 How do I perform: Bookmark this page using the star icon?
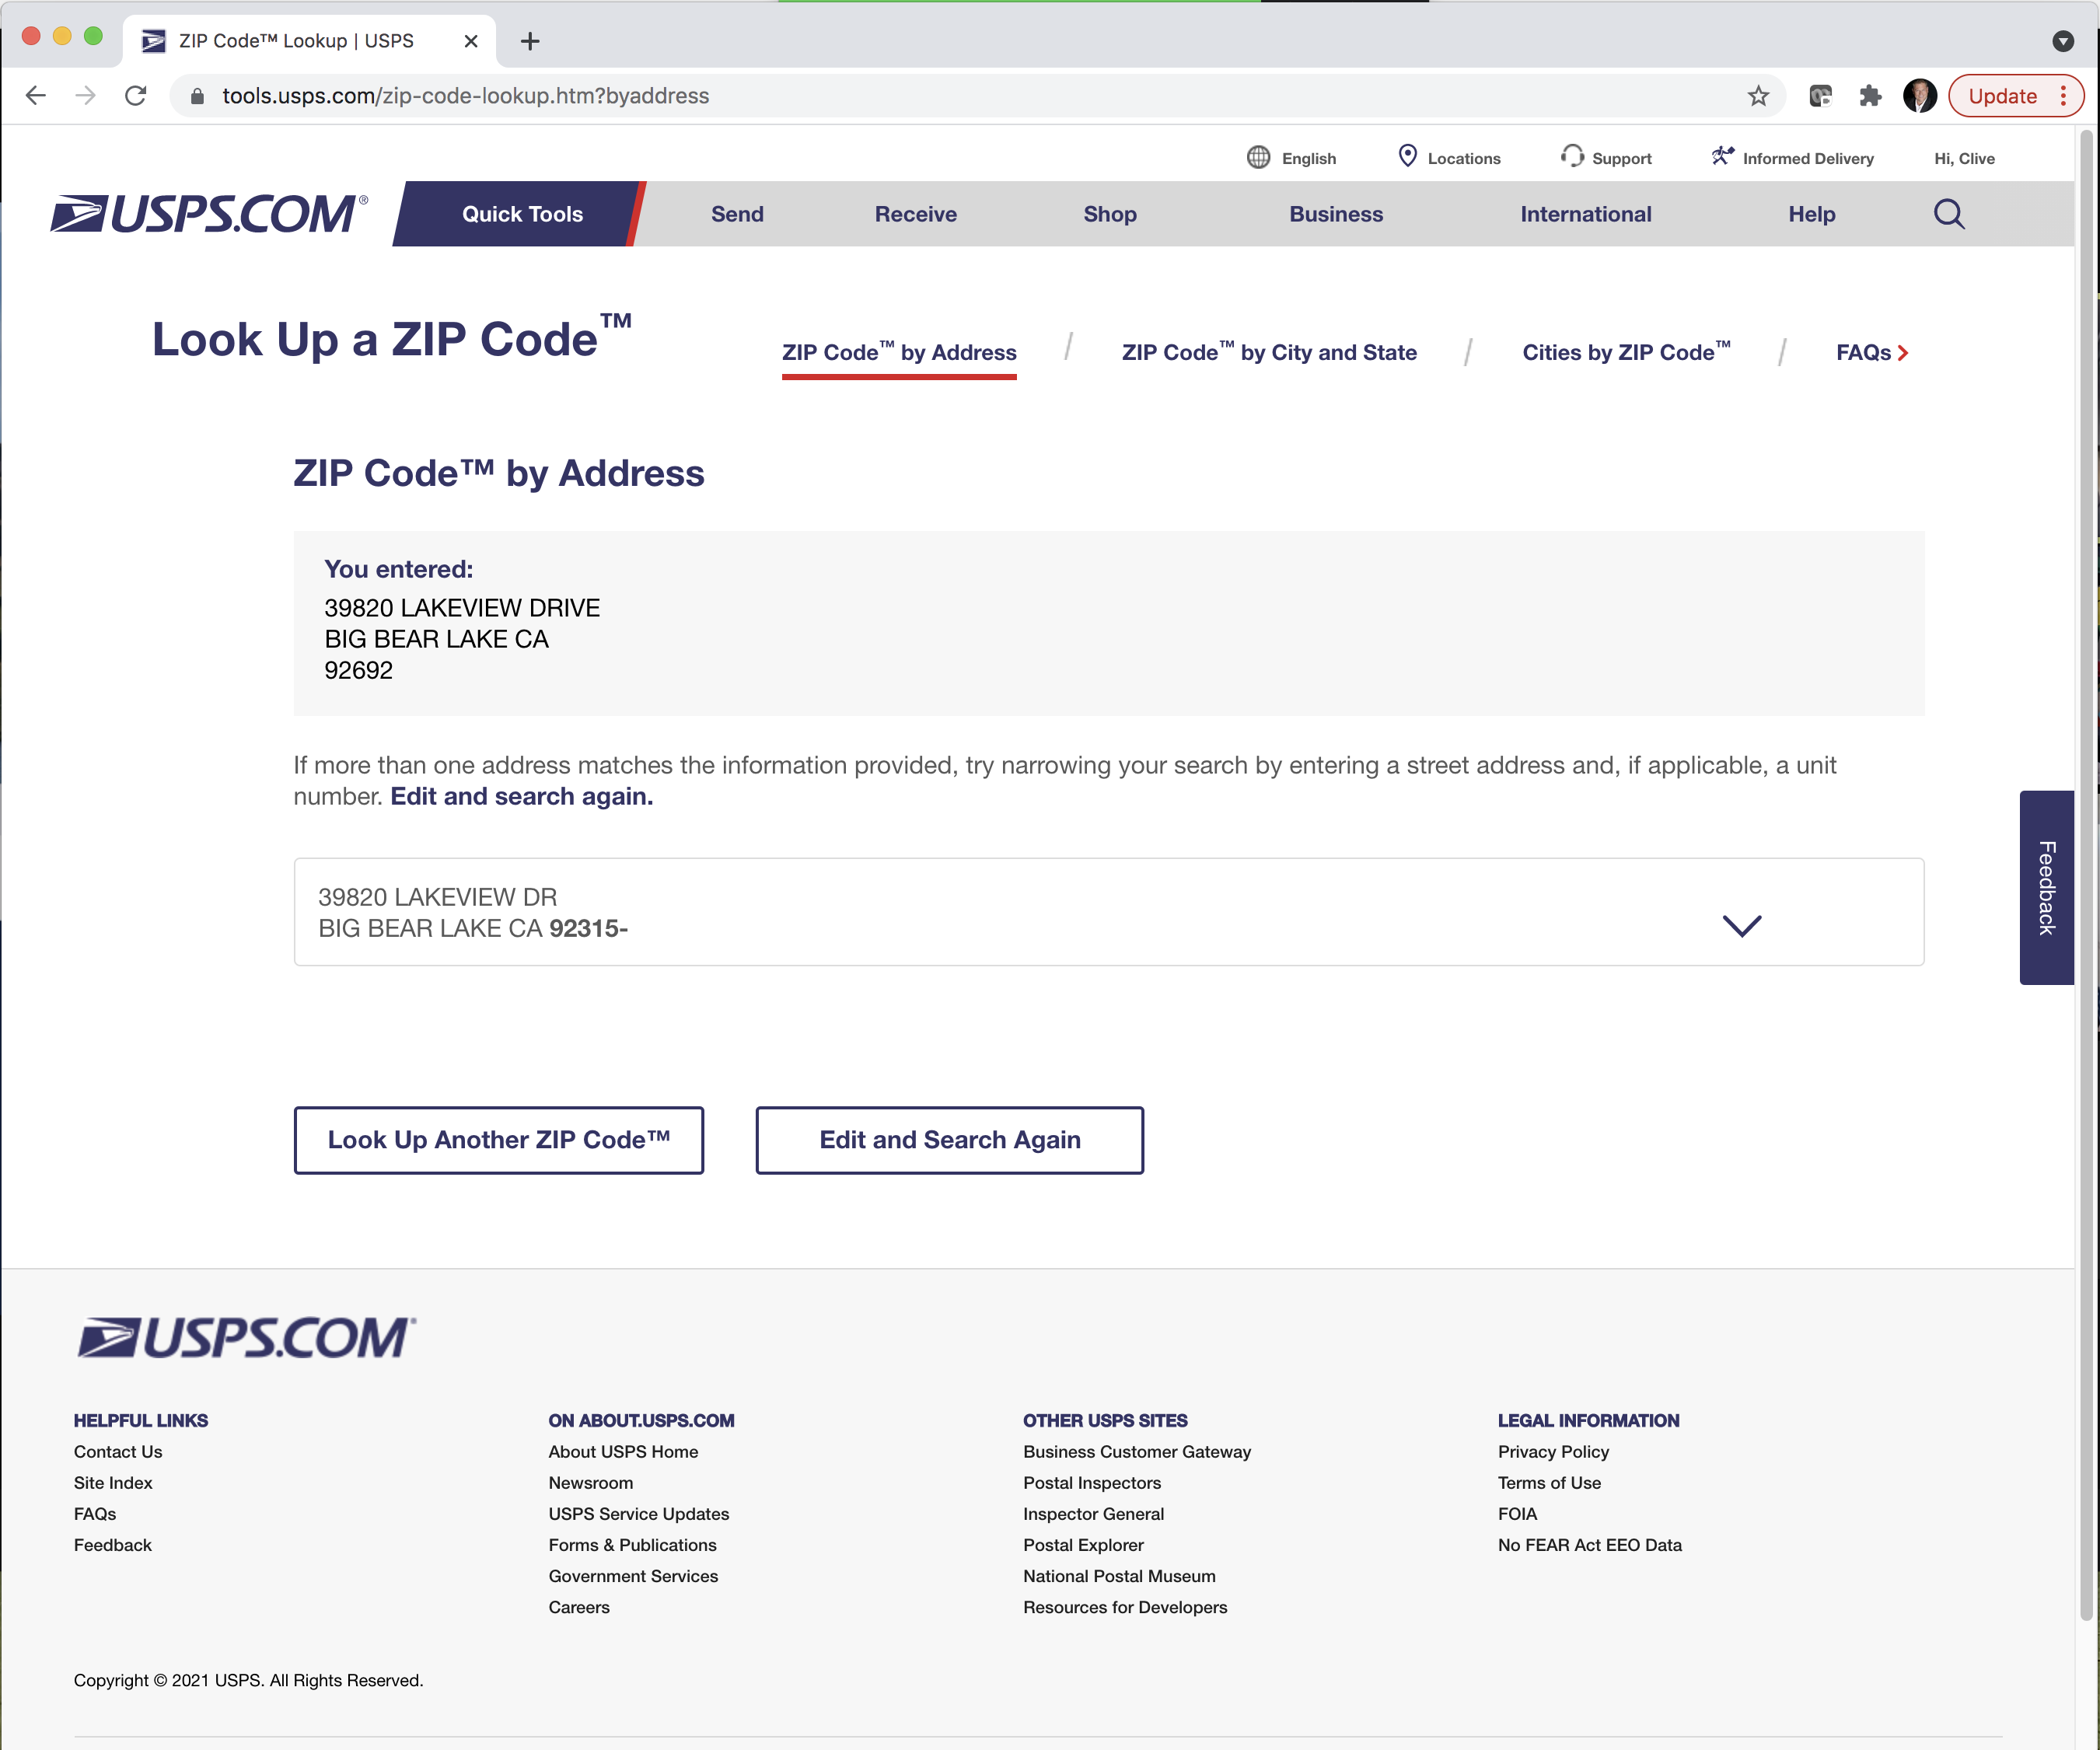[x=1757, y=96]
